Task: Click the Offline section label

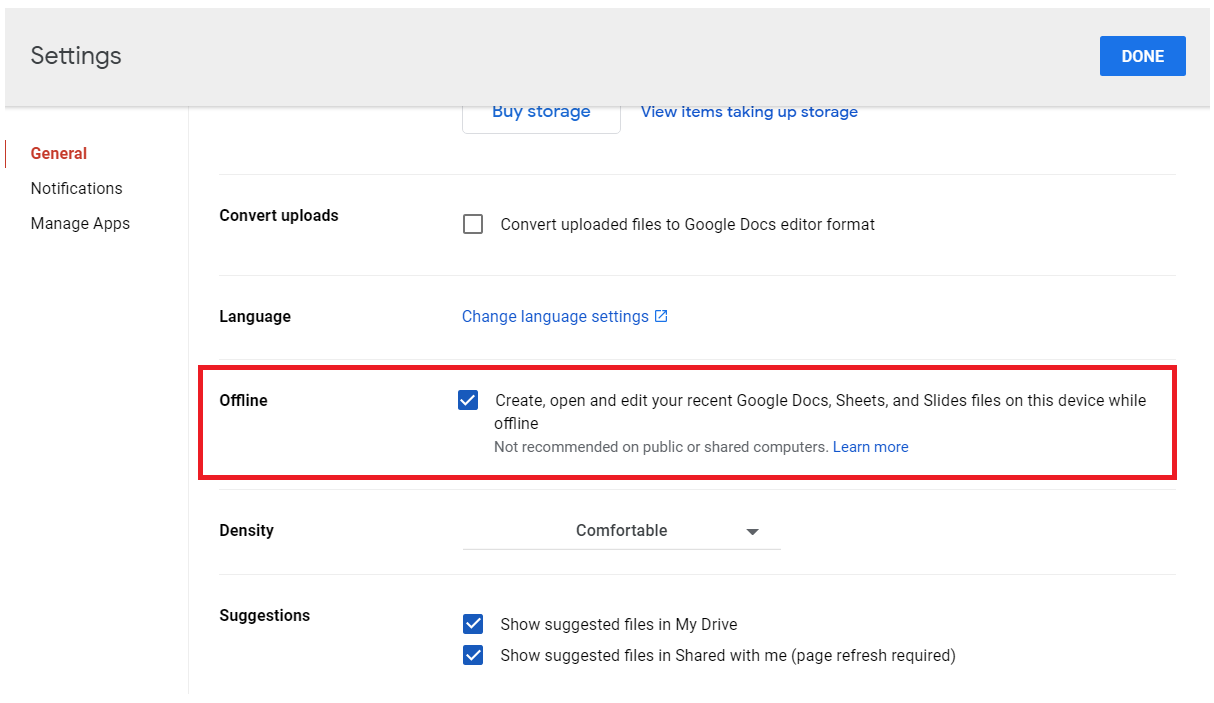Action: [243, 400]
